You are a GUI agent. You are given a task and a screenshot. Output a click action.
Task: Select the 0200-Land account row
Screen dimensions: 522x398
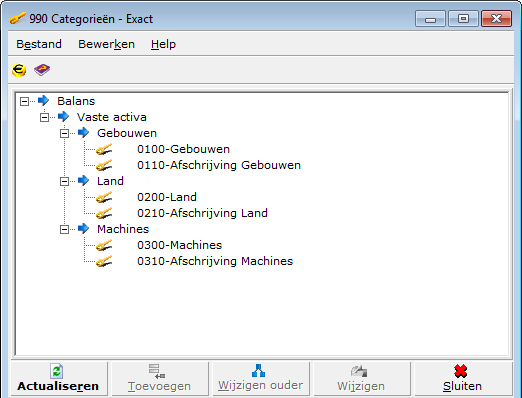point(167,197)
